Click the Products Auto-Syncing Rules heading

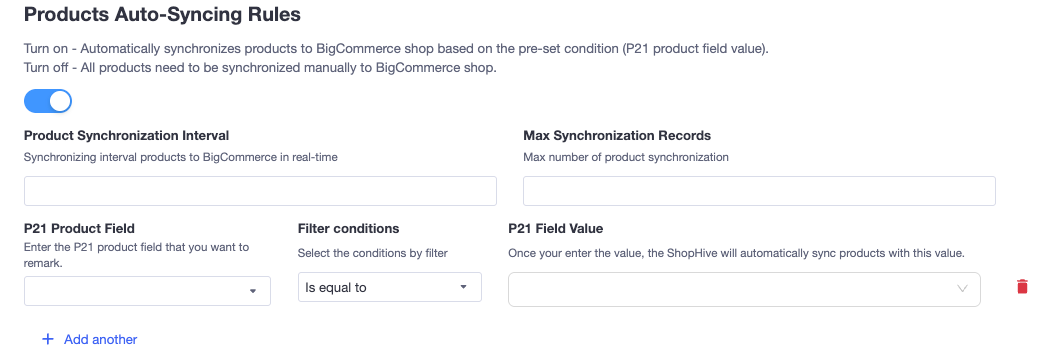tap(163, 14)
